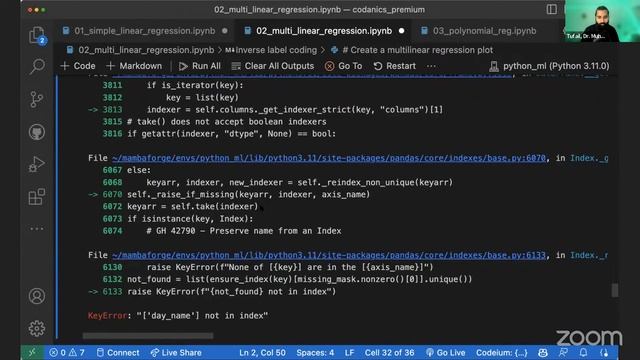The image size is (640, 360).
Task: Click breadcrumb Create a multilinear regression plot
Action: (412, 50)
